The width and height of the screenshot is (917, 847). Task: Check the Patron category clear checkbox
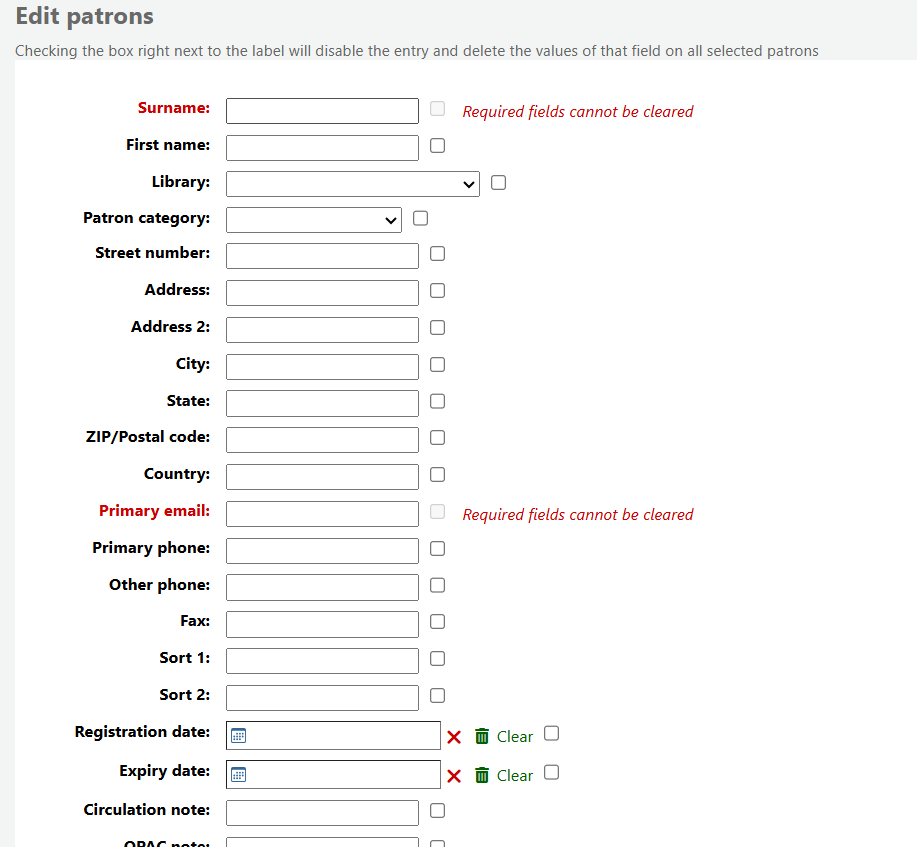pos(420,218)
